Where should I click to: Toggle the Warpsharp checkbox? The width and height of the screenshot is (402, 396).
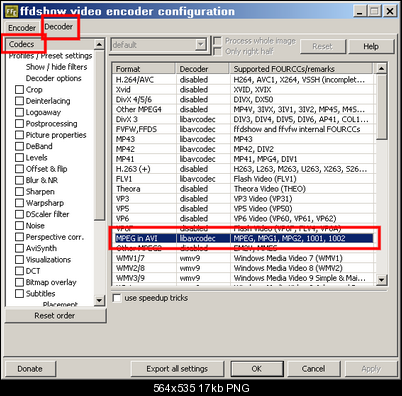click(x=20, y=203)
